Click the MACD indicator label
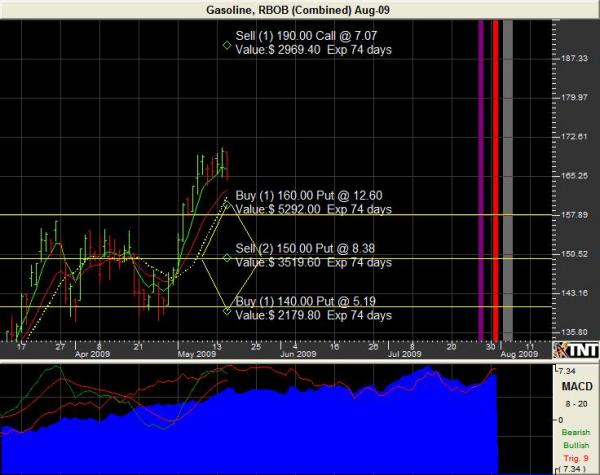 pos(573,383)
